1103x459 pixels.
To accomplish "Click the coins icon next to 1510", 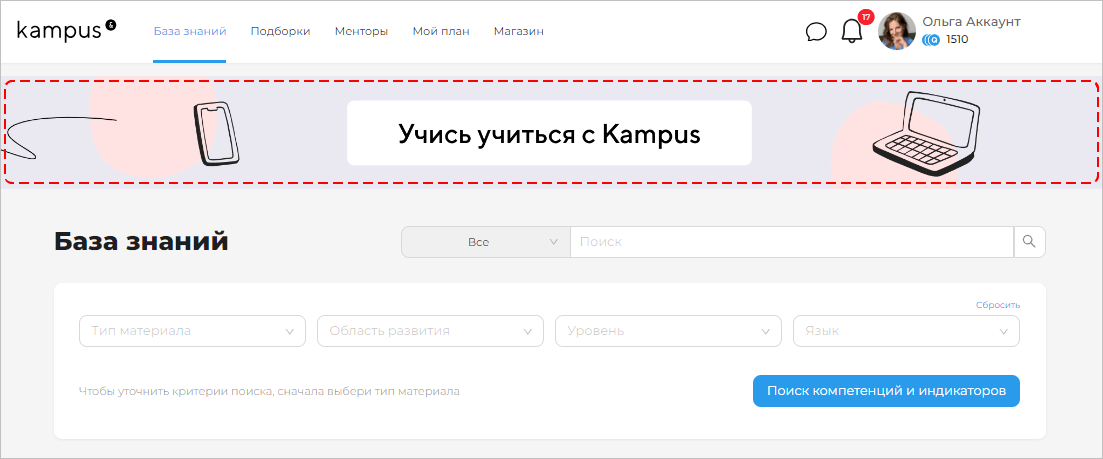I will (931, 40).
